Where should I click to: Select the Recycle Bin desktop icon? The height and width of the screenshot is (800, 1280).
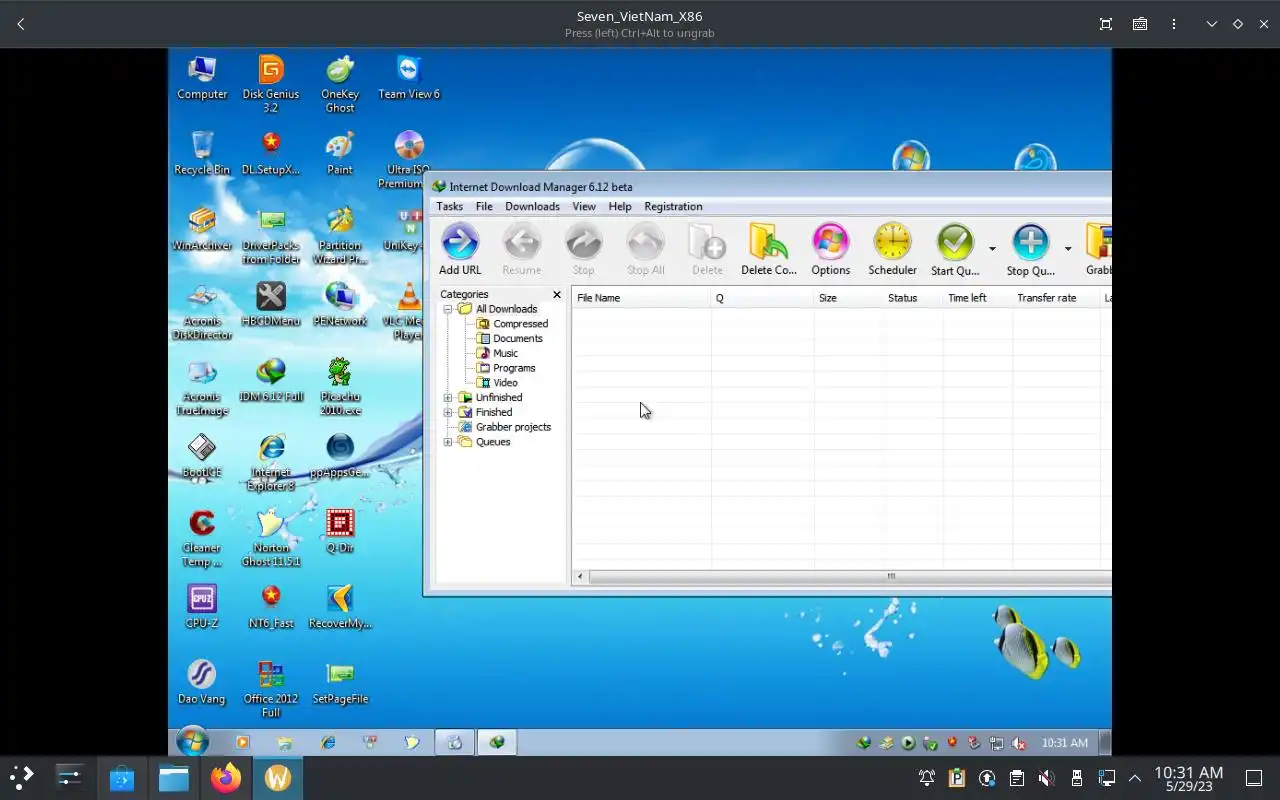click(202, 153)
